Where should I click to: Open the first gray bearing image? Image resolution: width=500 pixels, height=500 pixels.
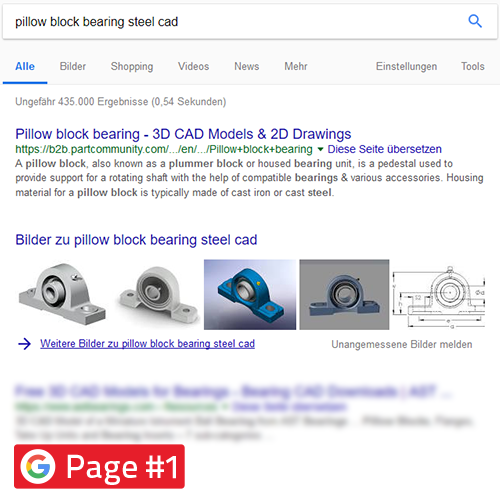click(x=62, y=295)
